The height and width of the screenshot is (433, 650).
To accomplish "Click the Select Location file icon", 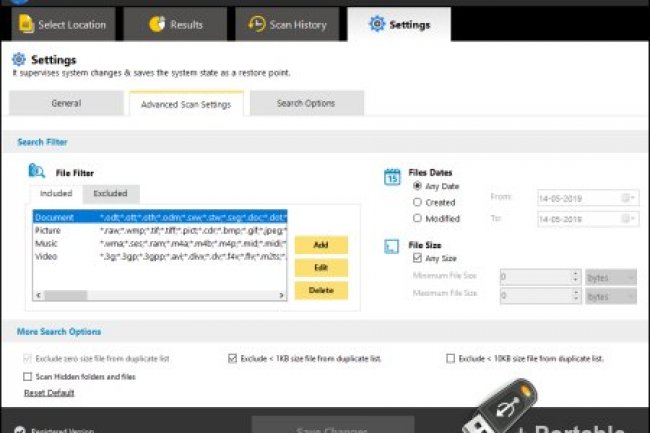I will tap(27, 24).
